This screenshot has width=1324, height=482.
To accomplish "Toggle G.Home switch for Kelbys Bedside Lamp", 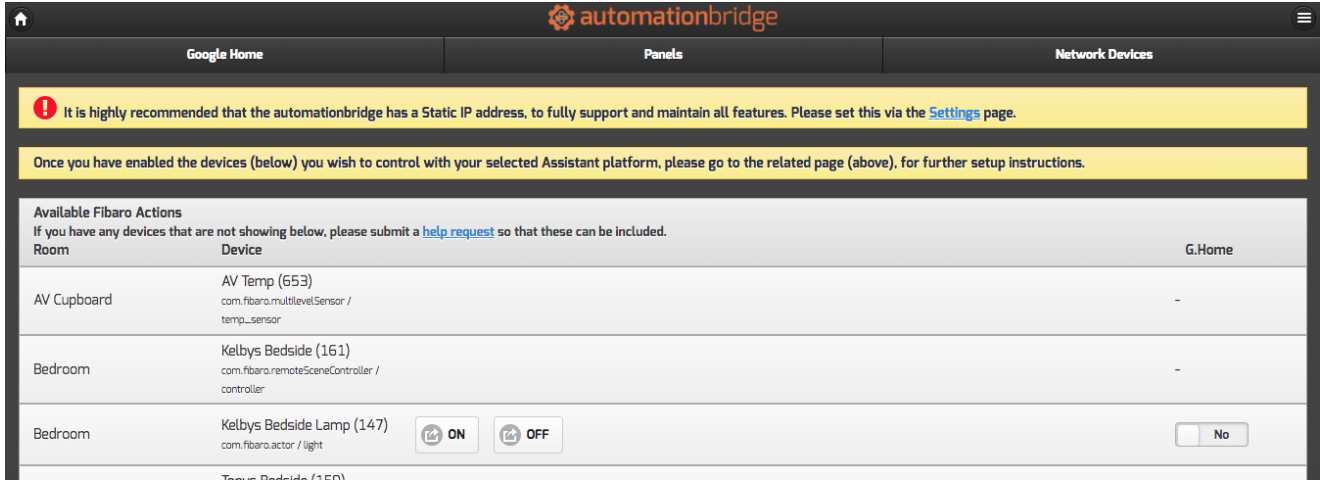I will [1211, 435].
